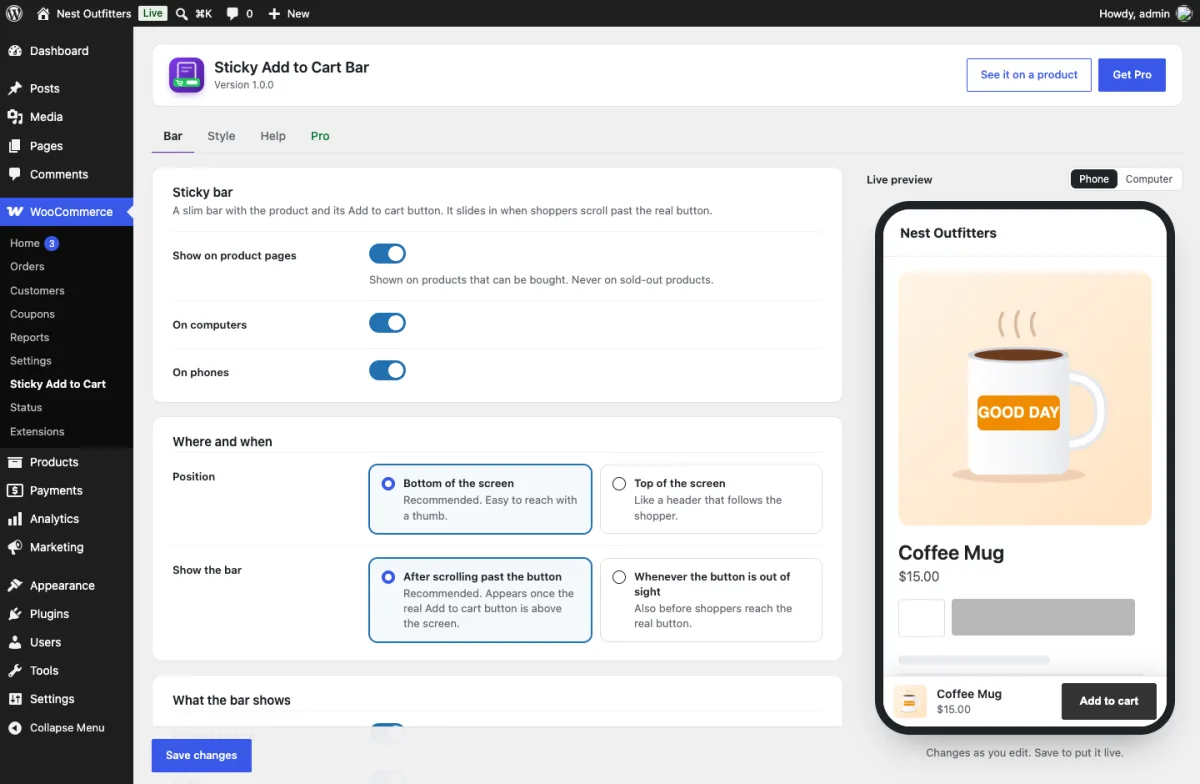Click the Payments dollar icon
Image resolution: width=1200 pixels, height=784 pixels.
(x=15, y=490)
